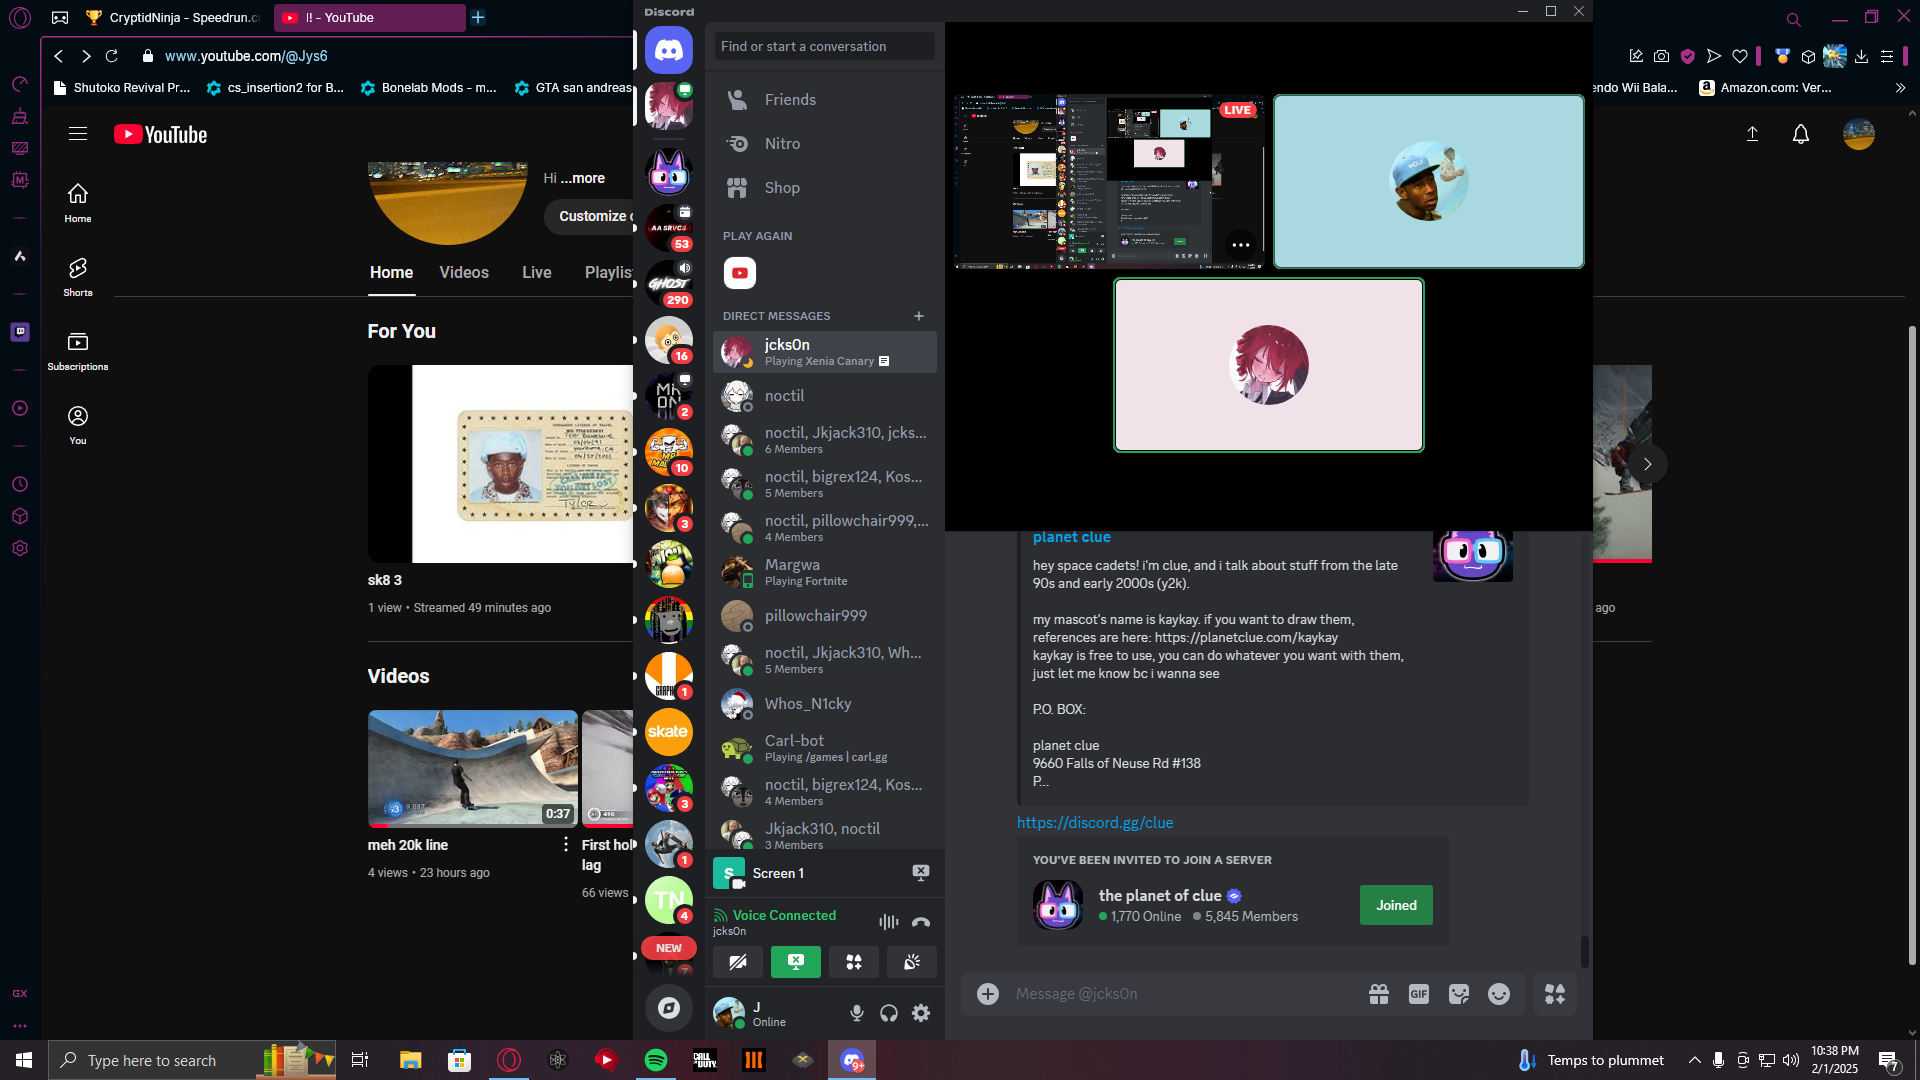Open the Nitro menu item
Image resolution: width=1920 pixels, height=1080 pixels.
(782, 144)
